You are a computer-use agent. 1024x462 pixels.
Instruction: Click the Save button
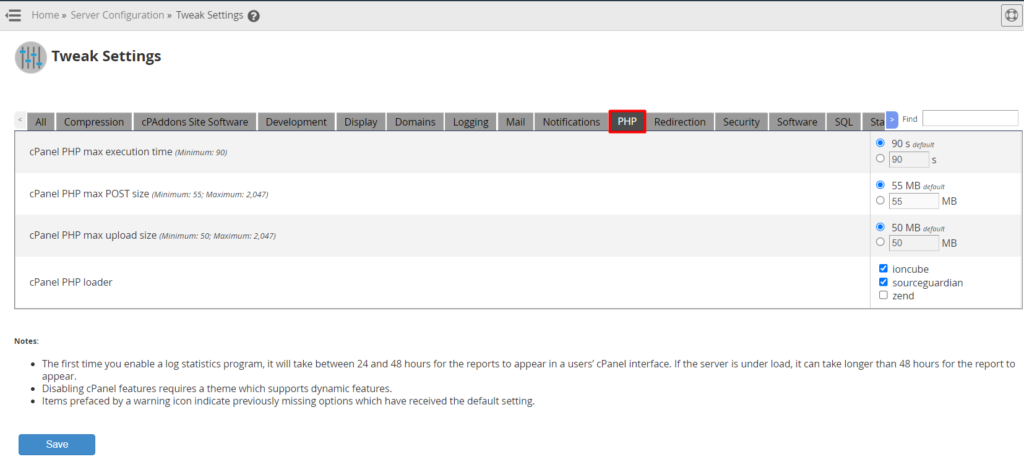click(57, 444)
